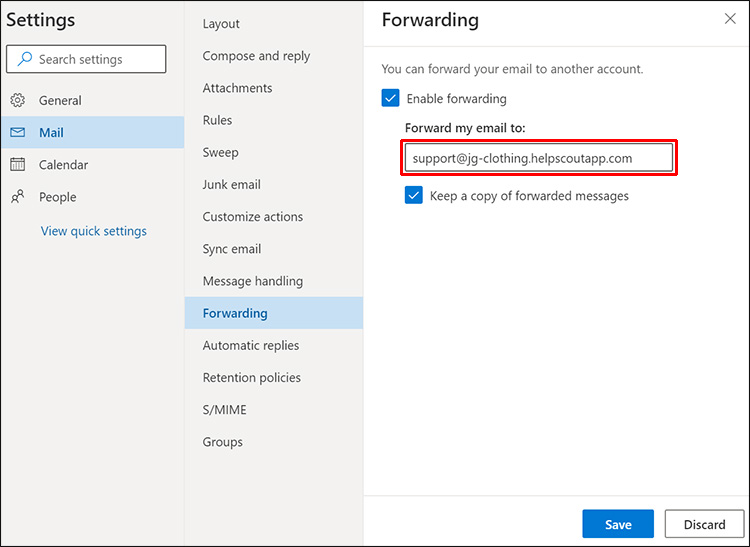Click the Save button
Image resolution: width=750 pixels, height=547 pixels.
tap(618, 524)
